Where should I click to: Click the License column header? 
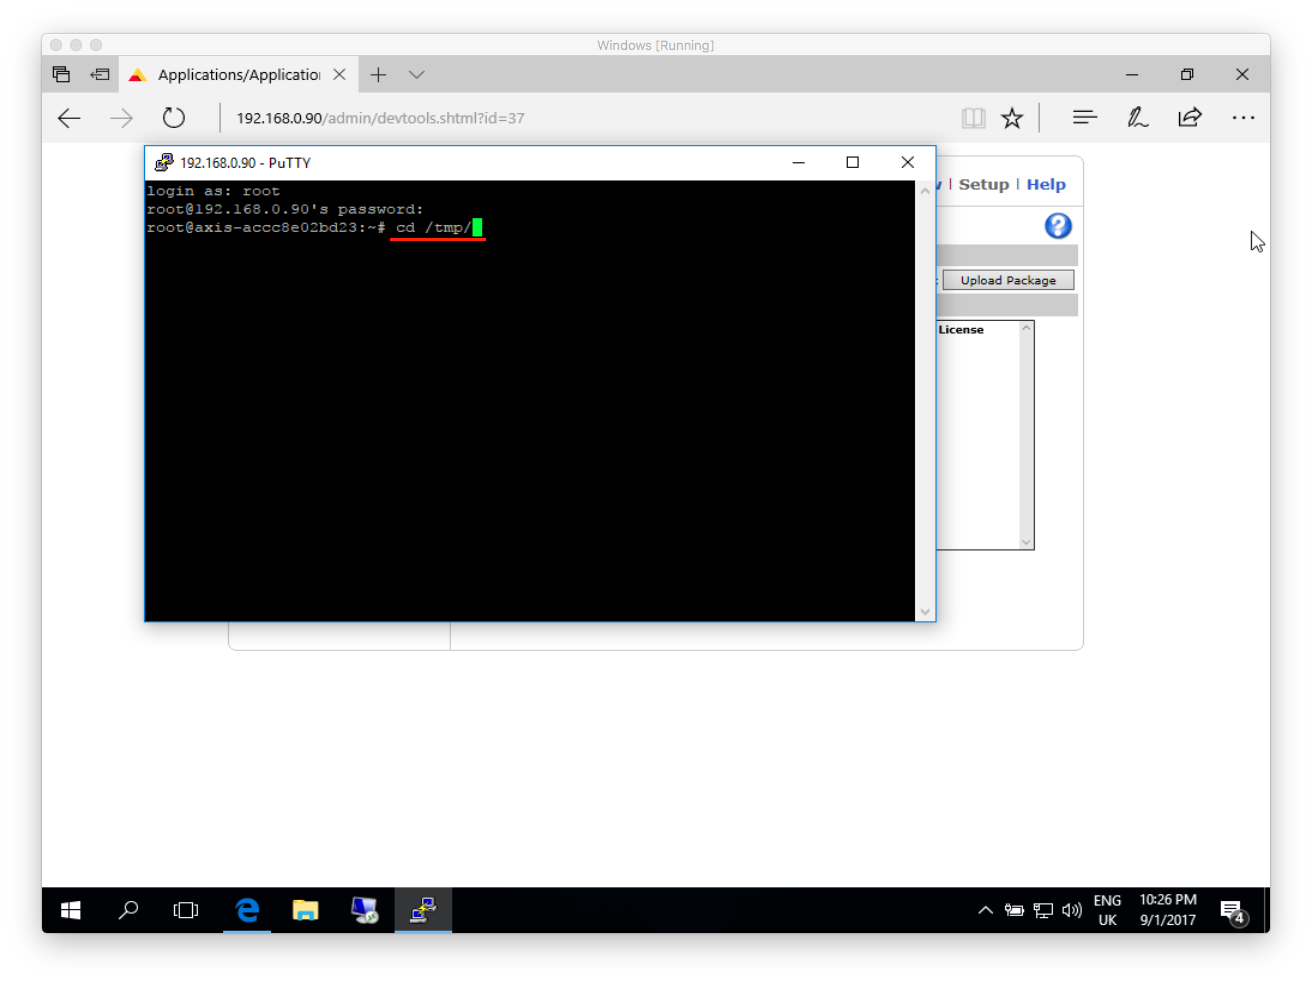pyautogui.click(x=961, y=329)
